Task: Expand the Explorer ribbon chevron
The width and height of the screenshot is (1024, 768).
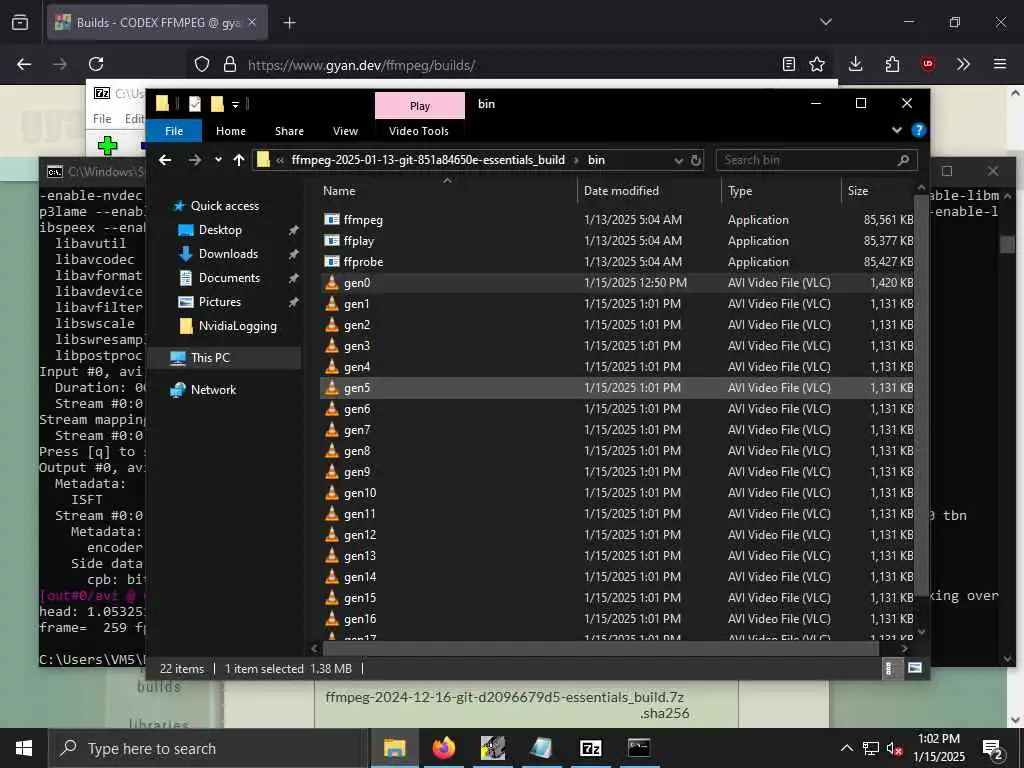Action: 897,131
